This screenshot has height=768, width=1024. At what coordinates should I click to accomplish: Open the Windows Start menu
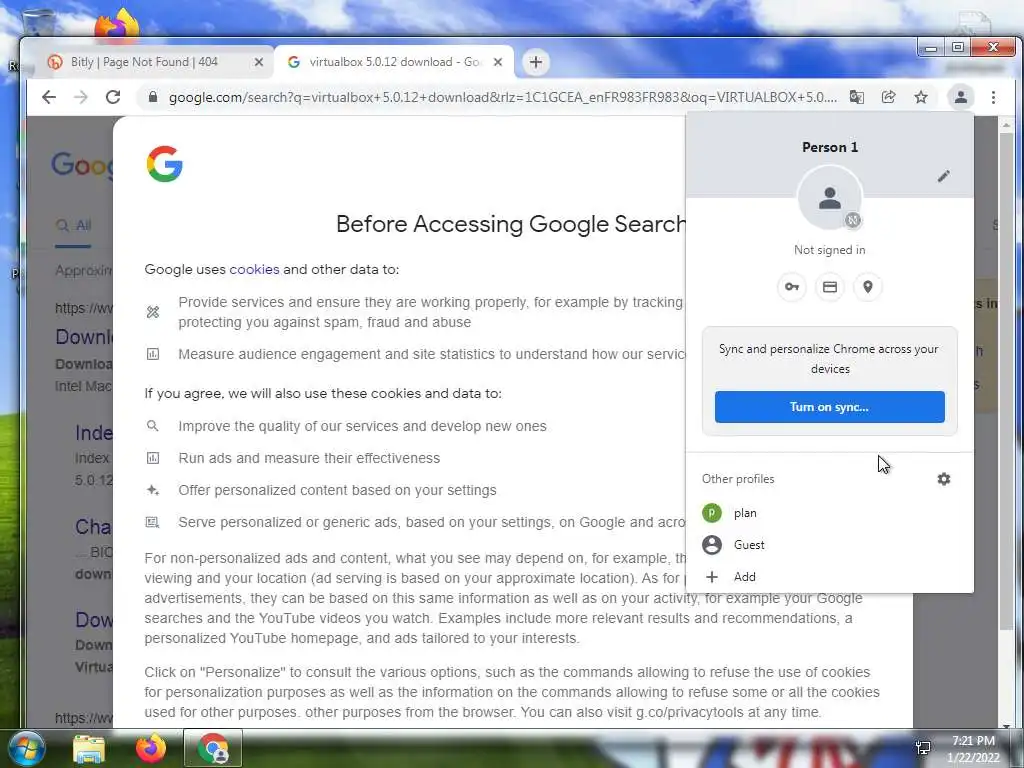[26, 748]
